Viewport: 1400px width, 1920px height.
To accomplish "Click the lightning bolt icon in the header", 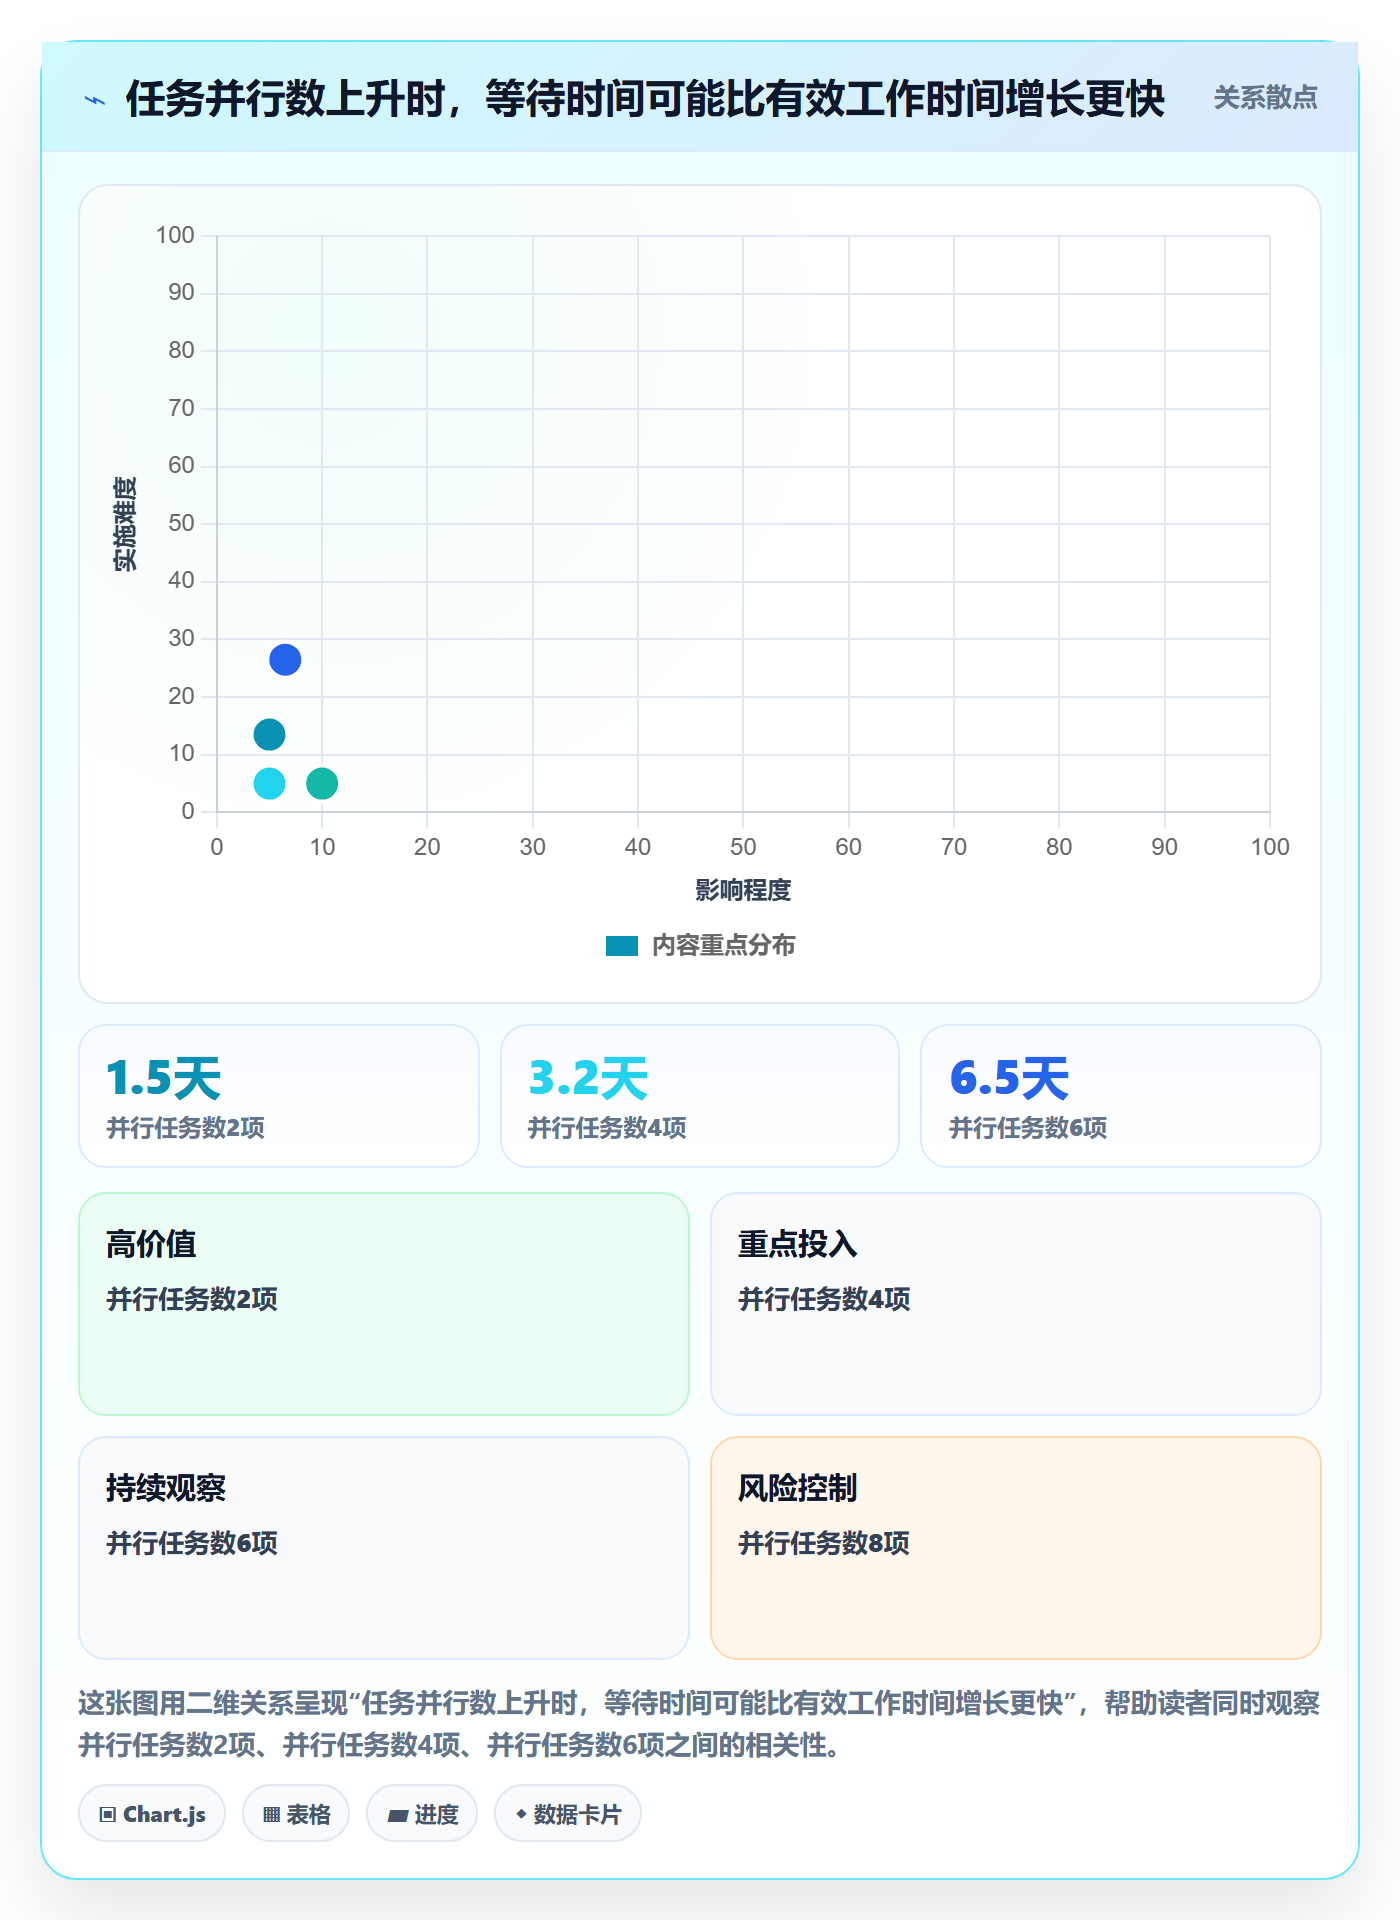I will pos(95,99).
